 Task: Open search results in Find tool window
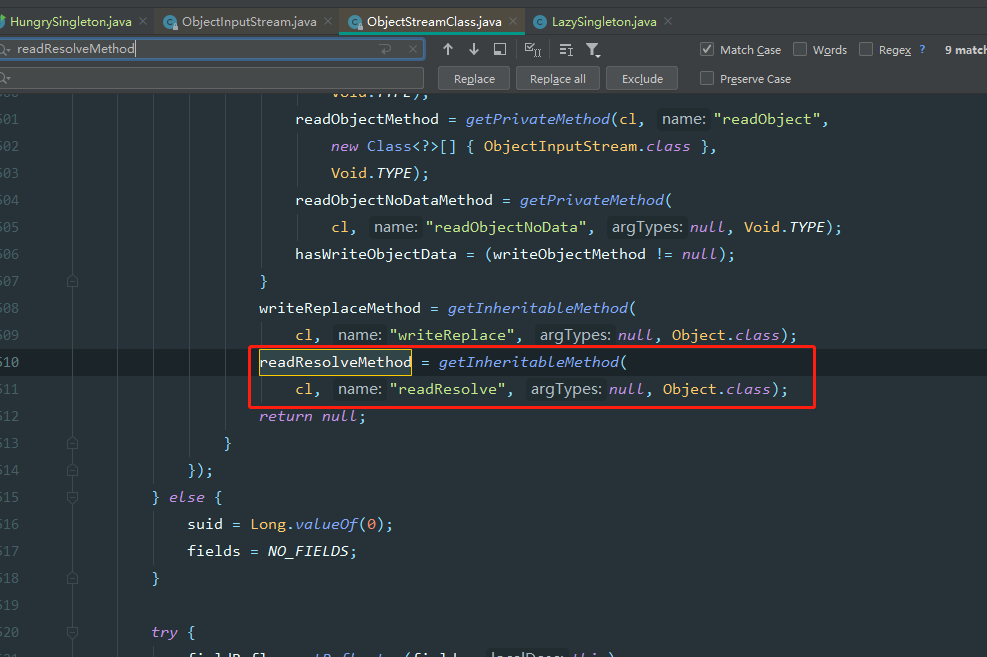point(500,49)
